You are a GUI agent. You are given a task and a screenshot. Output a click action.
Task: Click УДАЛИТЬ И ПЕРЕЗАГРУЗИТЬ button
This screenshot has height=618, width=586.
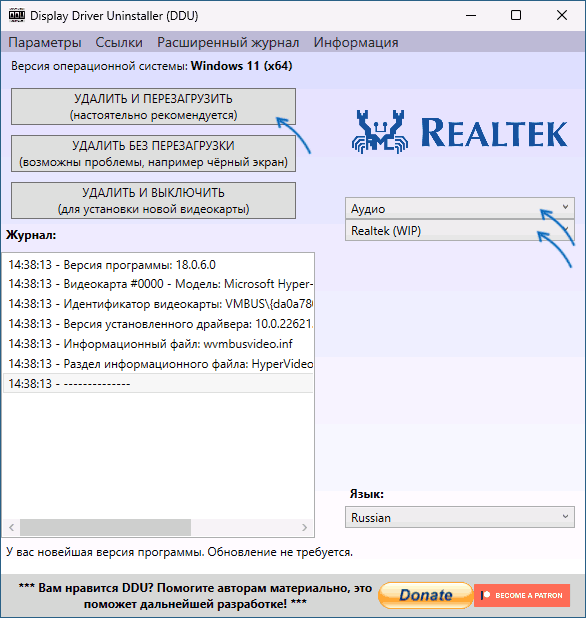tap(153, 106)
